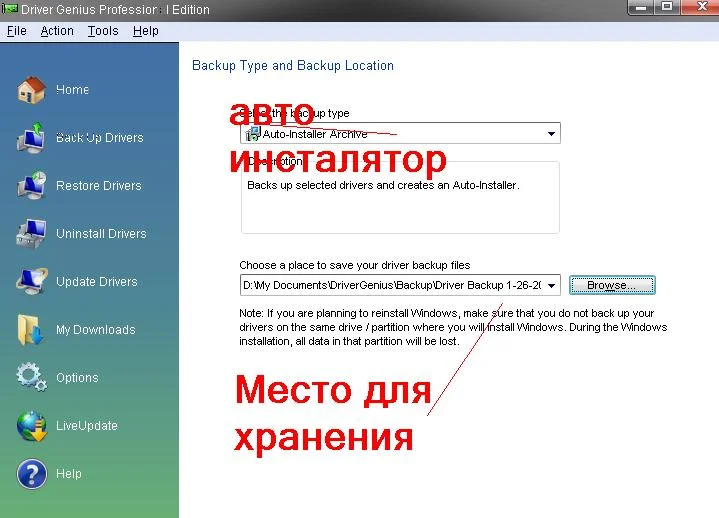
Task: Click the Back Up Drivers monitor icon
Action: [x=31, y=138]
